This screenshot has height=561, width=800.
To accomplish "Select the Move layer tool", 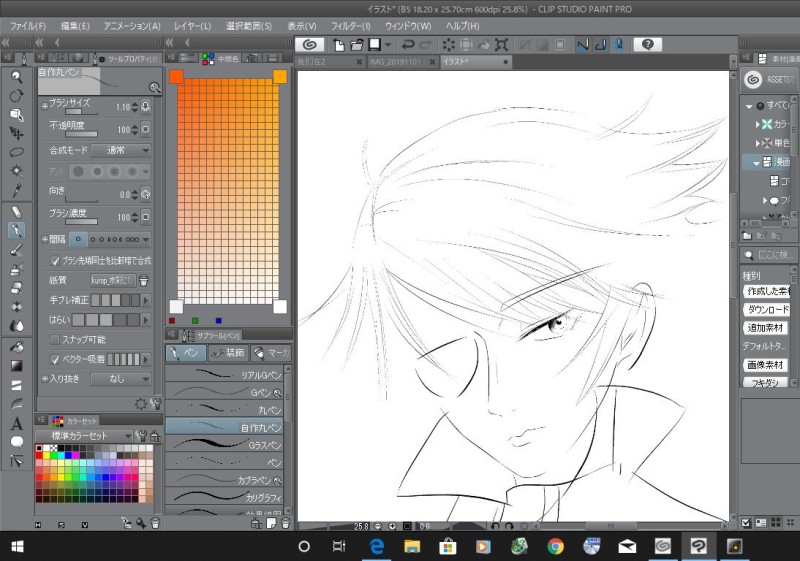I will pyautogui.click(x=16, y=133).
